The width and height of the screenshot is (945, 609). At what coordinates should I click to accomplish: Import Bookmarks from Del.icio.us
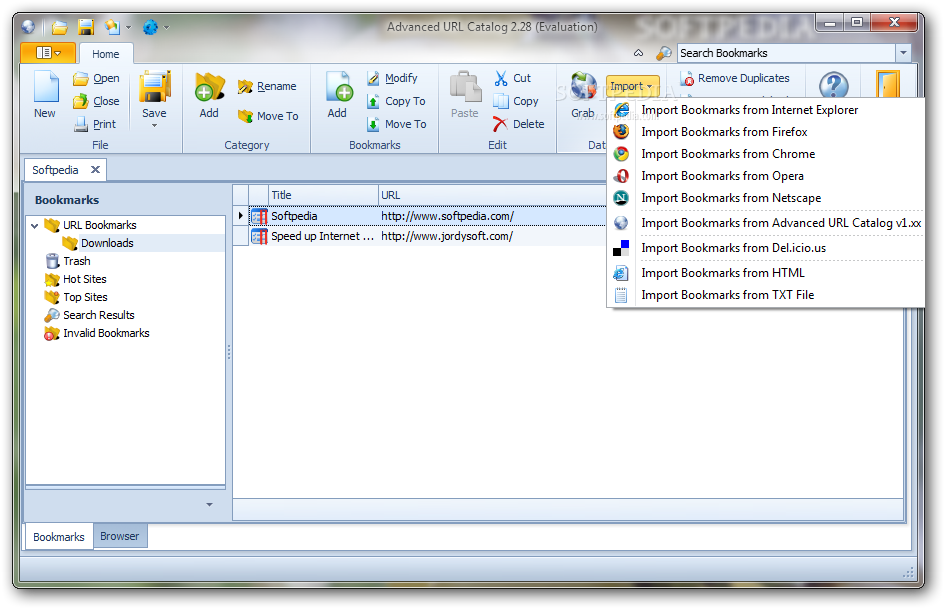[x=766, y=248]
